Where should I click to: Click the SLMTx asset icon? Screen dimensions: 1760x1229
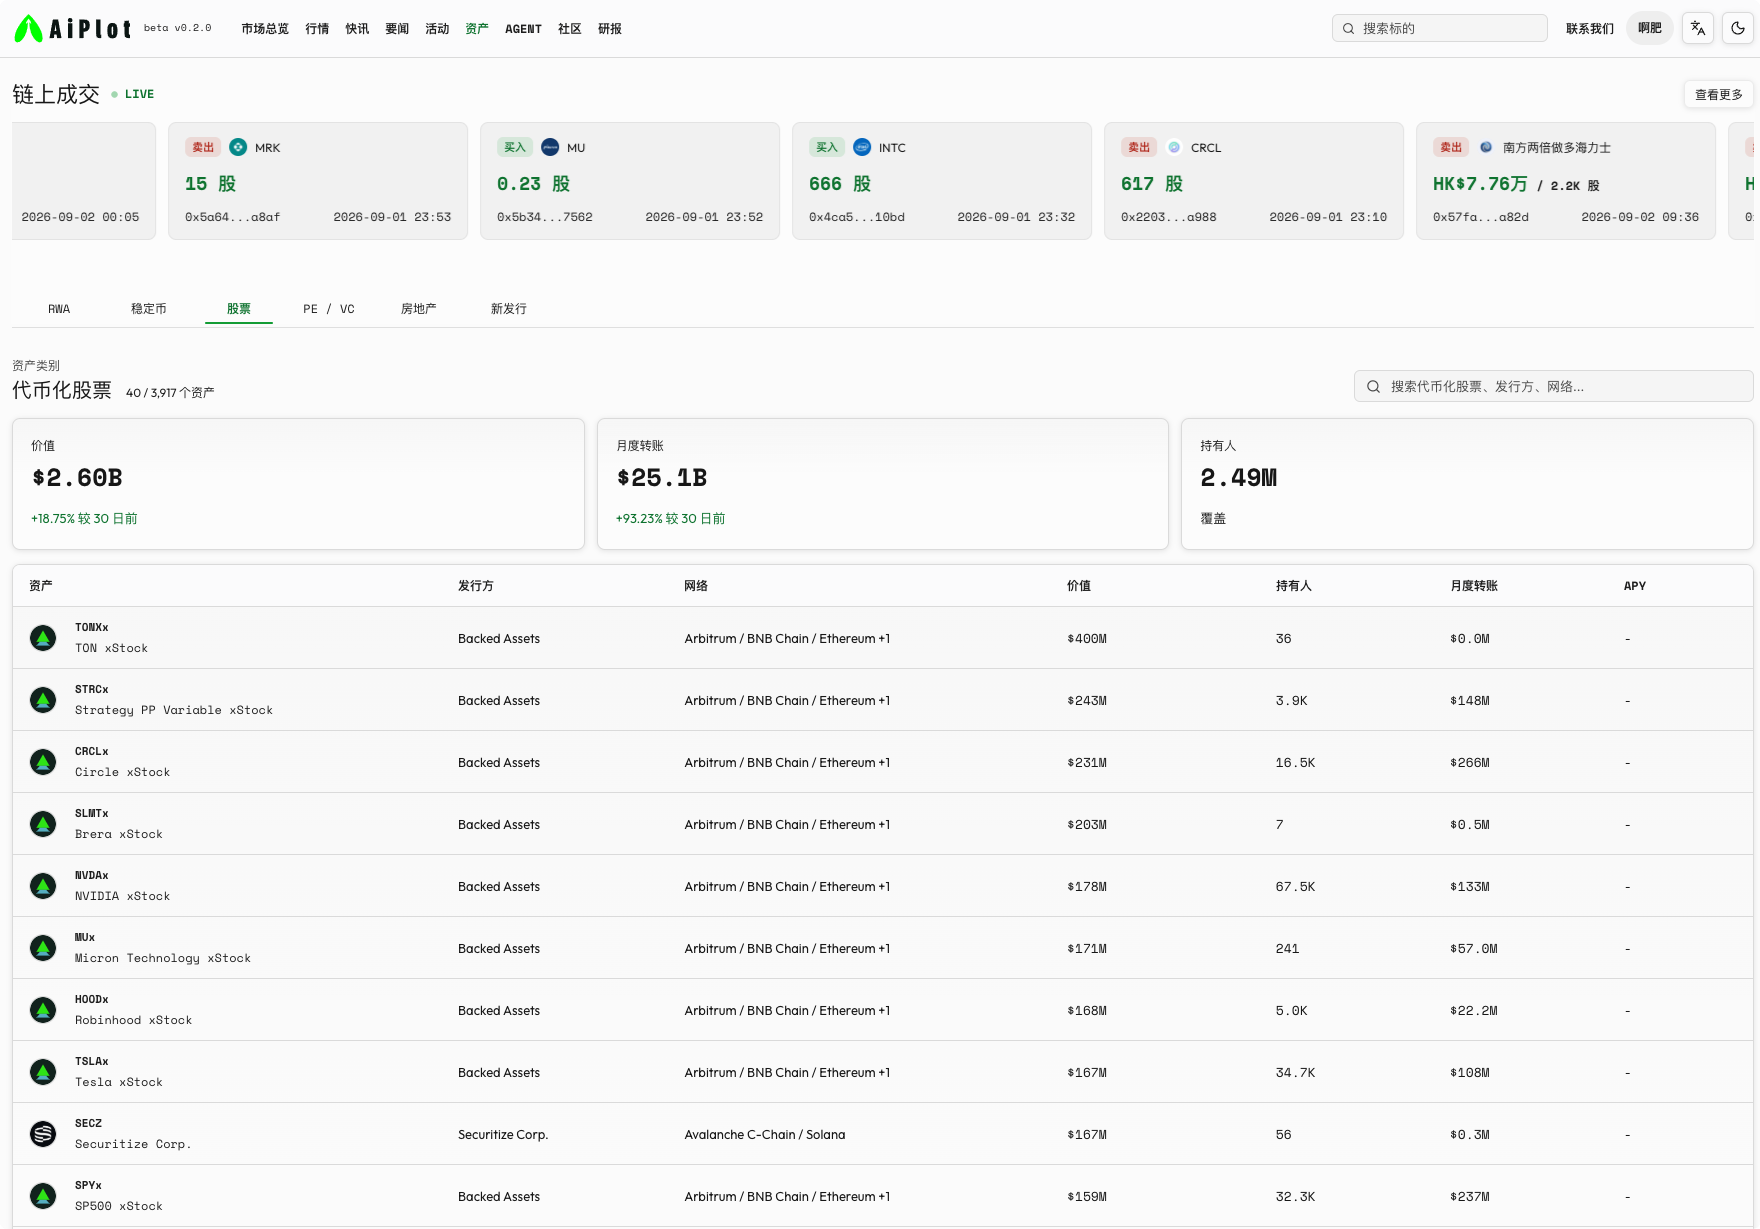pyautogui.click(x=43, y=824)
